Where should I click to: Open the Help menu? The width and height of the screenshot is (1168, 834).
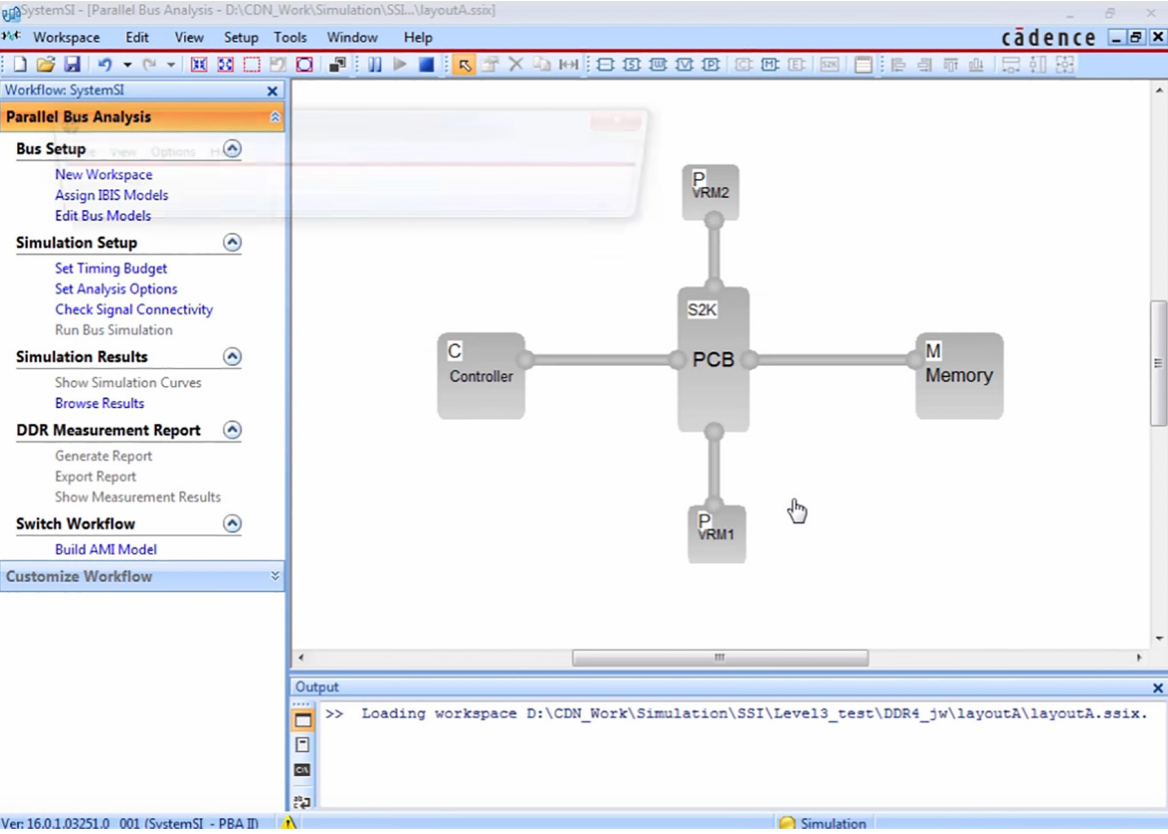[x=418, y=37]
